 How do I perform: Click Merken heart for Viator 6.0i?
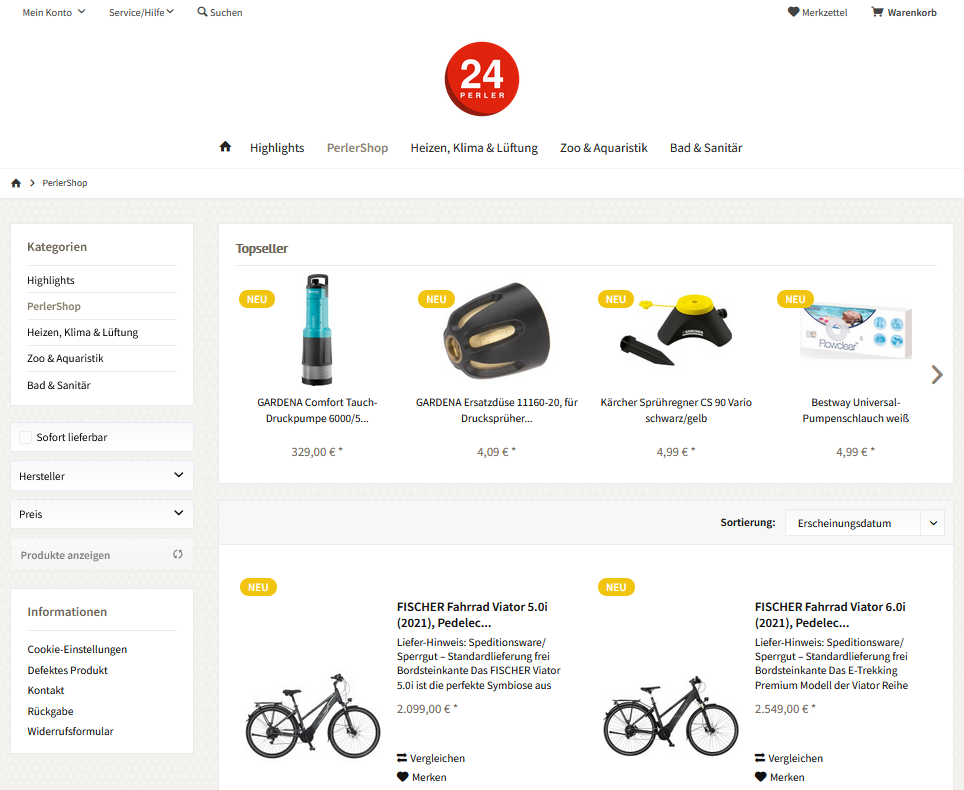pyautogui.click(x=761, y=776)
